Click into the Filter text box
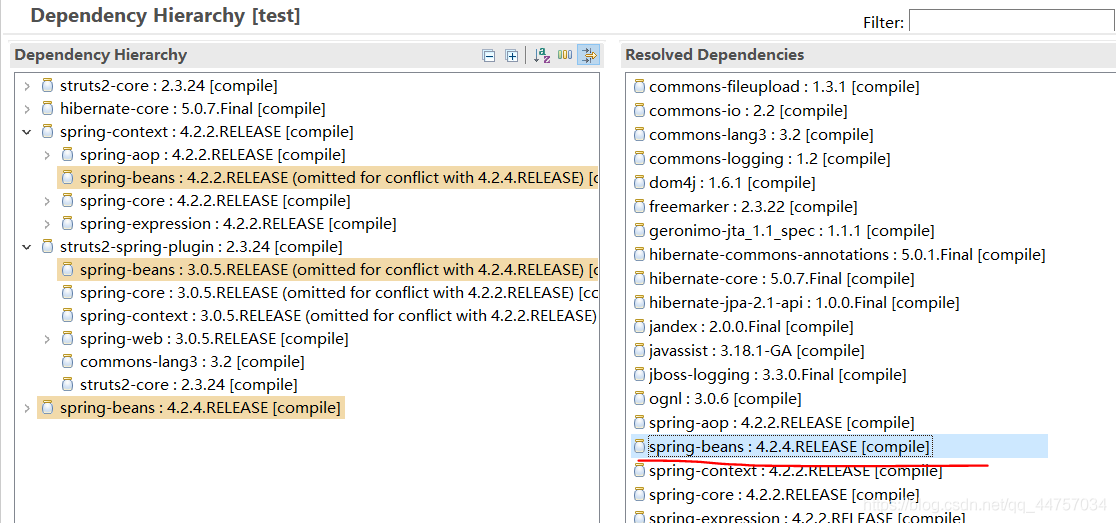The width and height of the screenshot is (1116, 523). tap(1012, 21)
